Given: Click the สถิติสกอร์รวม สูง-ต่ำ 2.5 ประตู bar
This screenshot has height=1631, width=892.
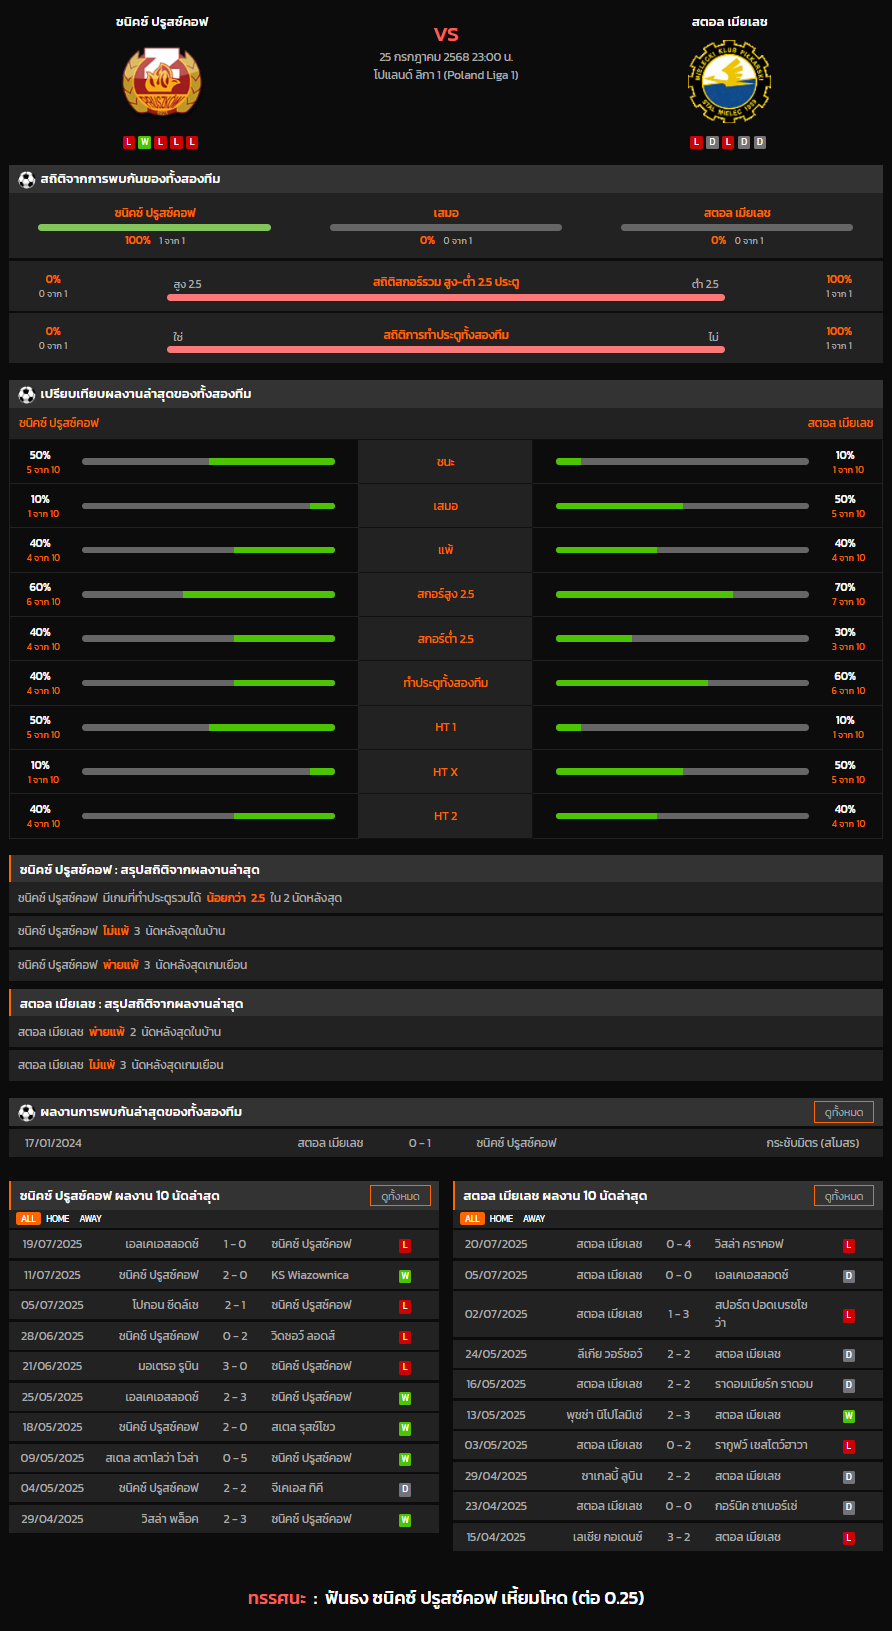Looking at the screenshot, I should (446, 297).
